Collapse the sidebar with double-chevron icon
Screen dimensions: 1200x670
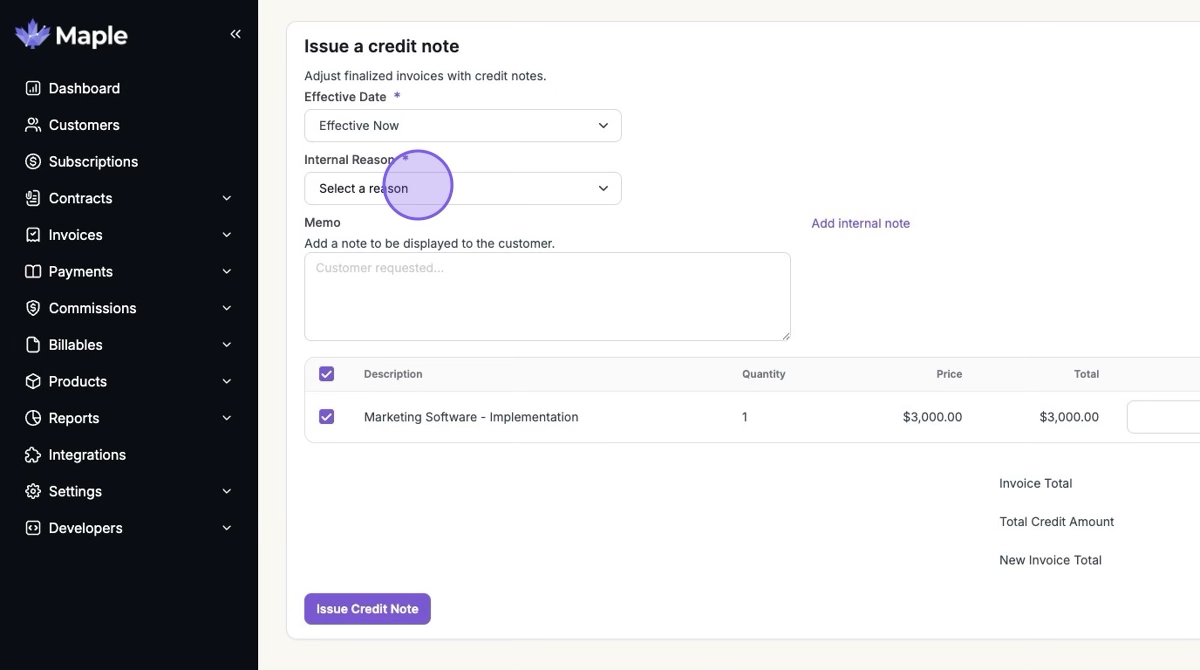pos(236,34)
